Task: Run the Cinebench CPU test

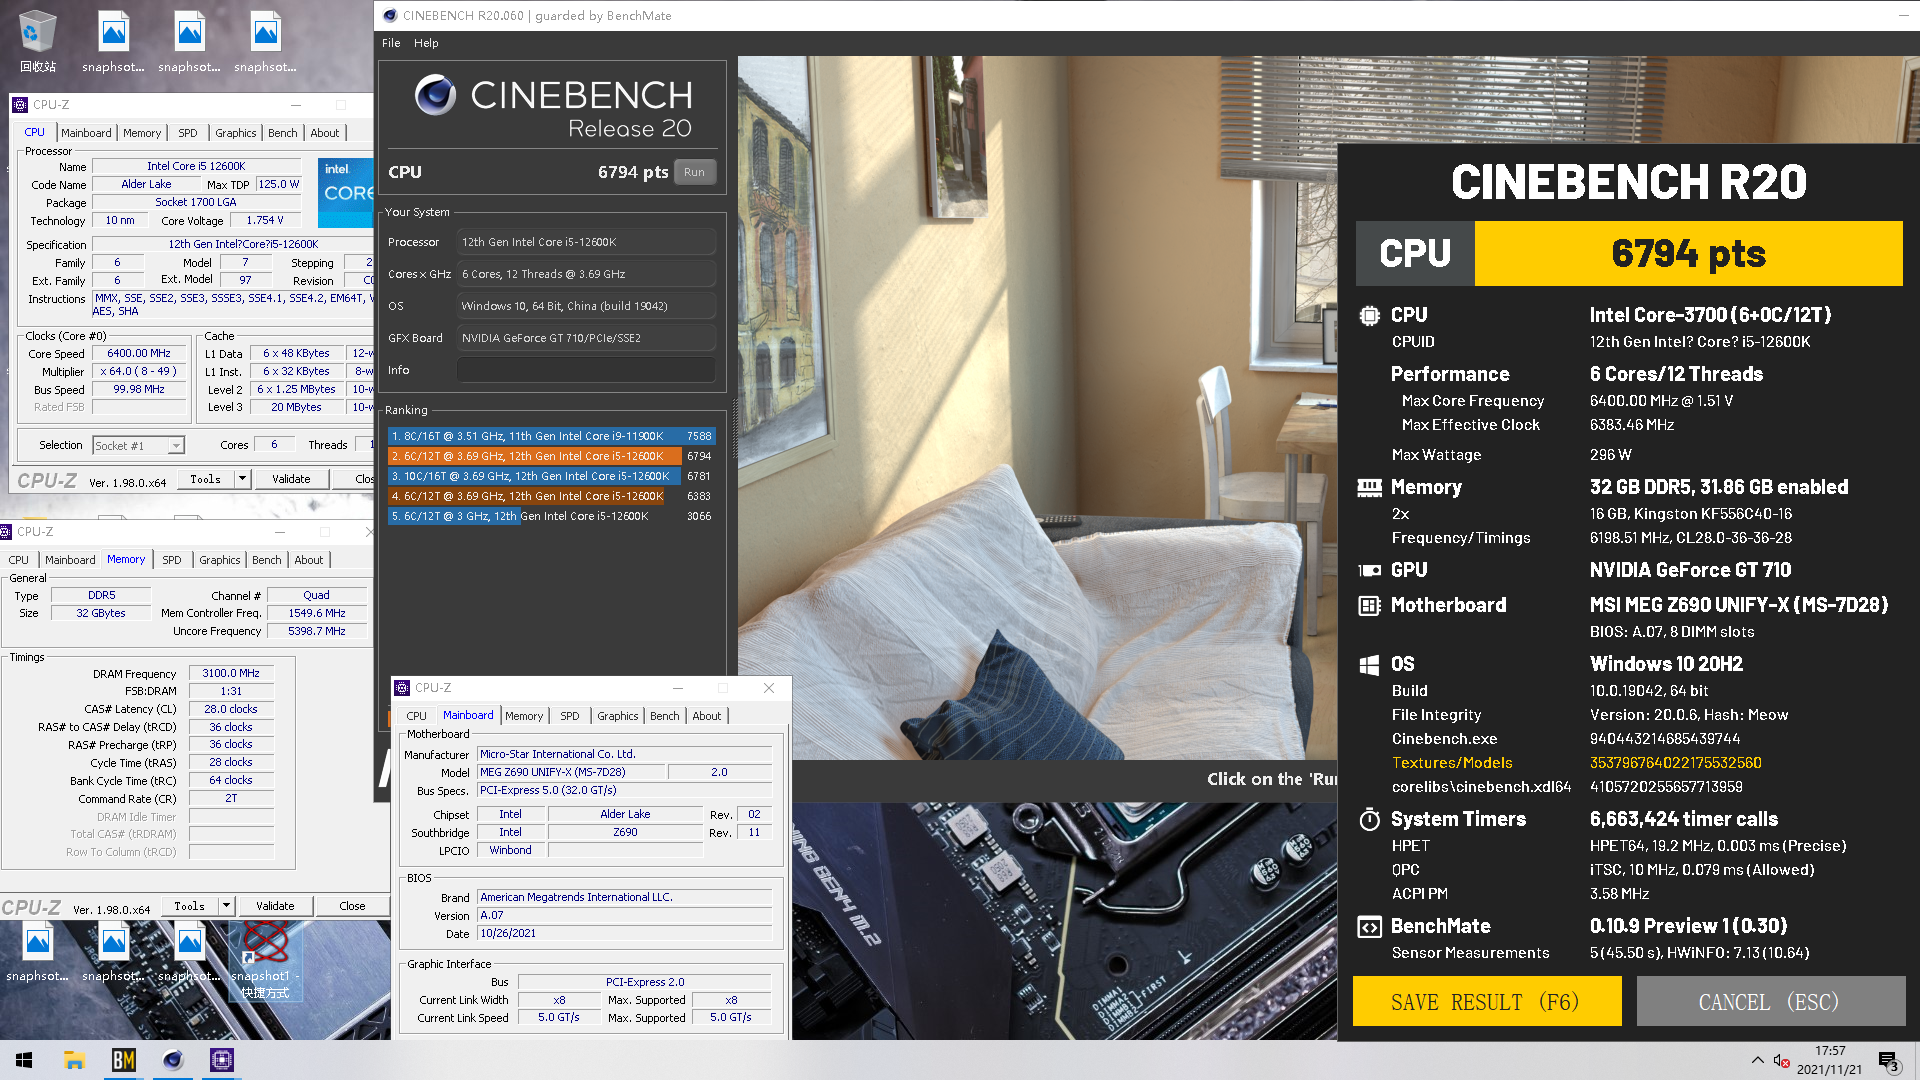Action: pyautogui.click(x=694, y=172)
